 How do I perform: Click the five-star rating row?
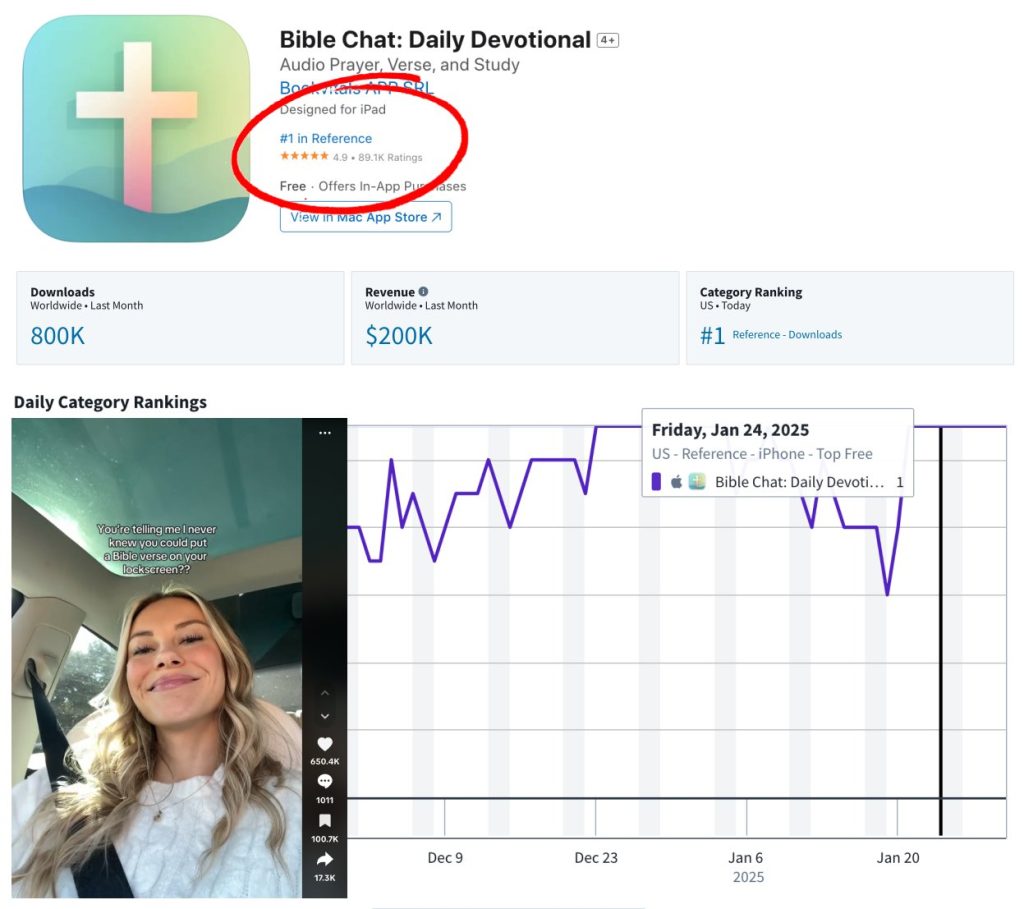click(x=304, y=157)
